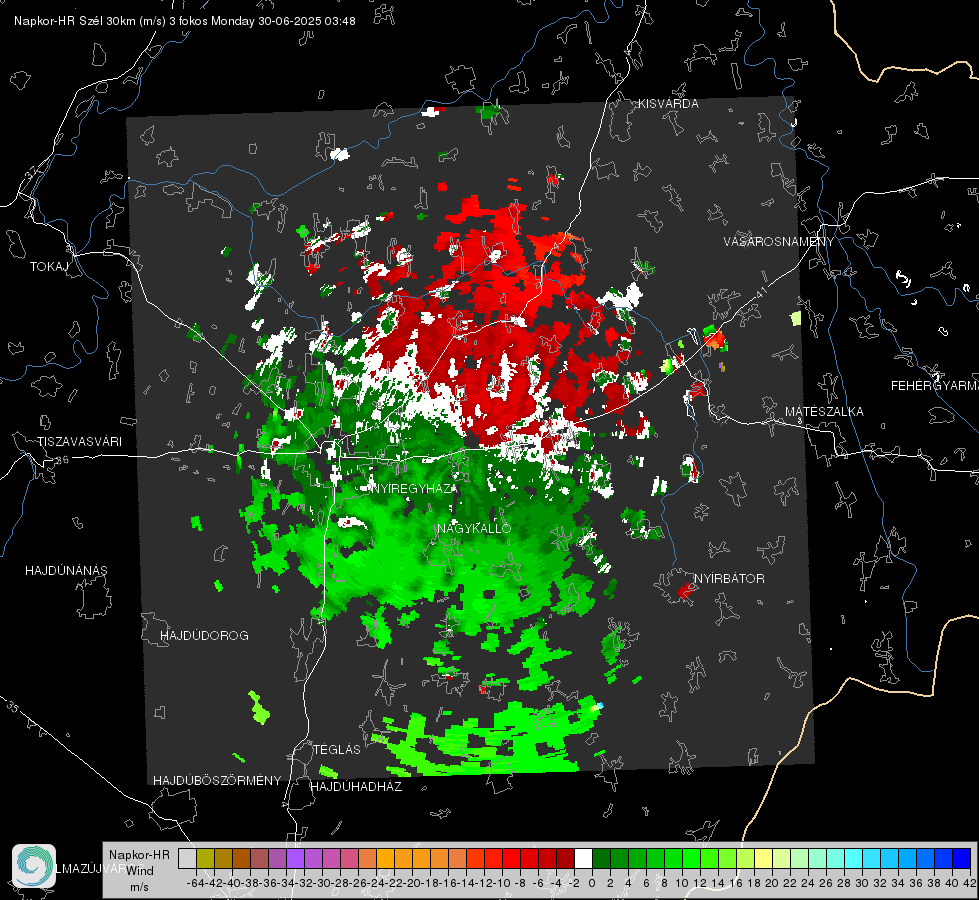Click road number 41 near Vásárosnamény road
The width and height of the screenshot is (979, 900).
coord(760,291)
